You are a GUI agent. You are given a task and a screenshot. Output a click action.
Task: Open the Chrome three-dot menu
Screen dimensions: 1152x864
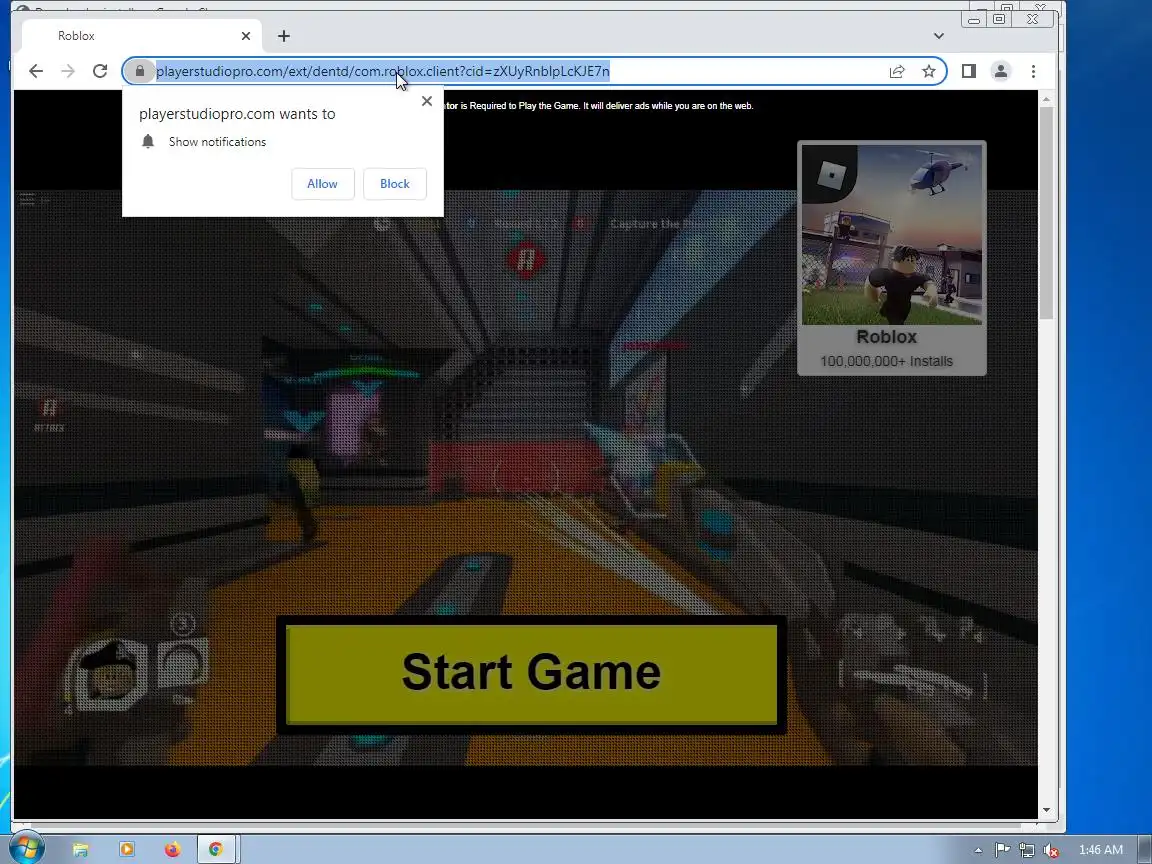1033,71
